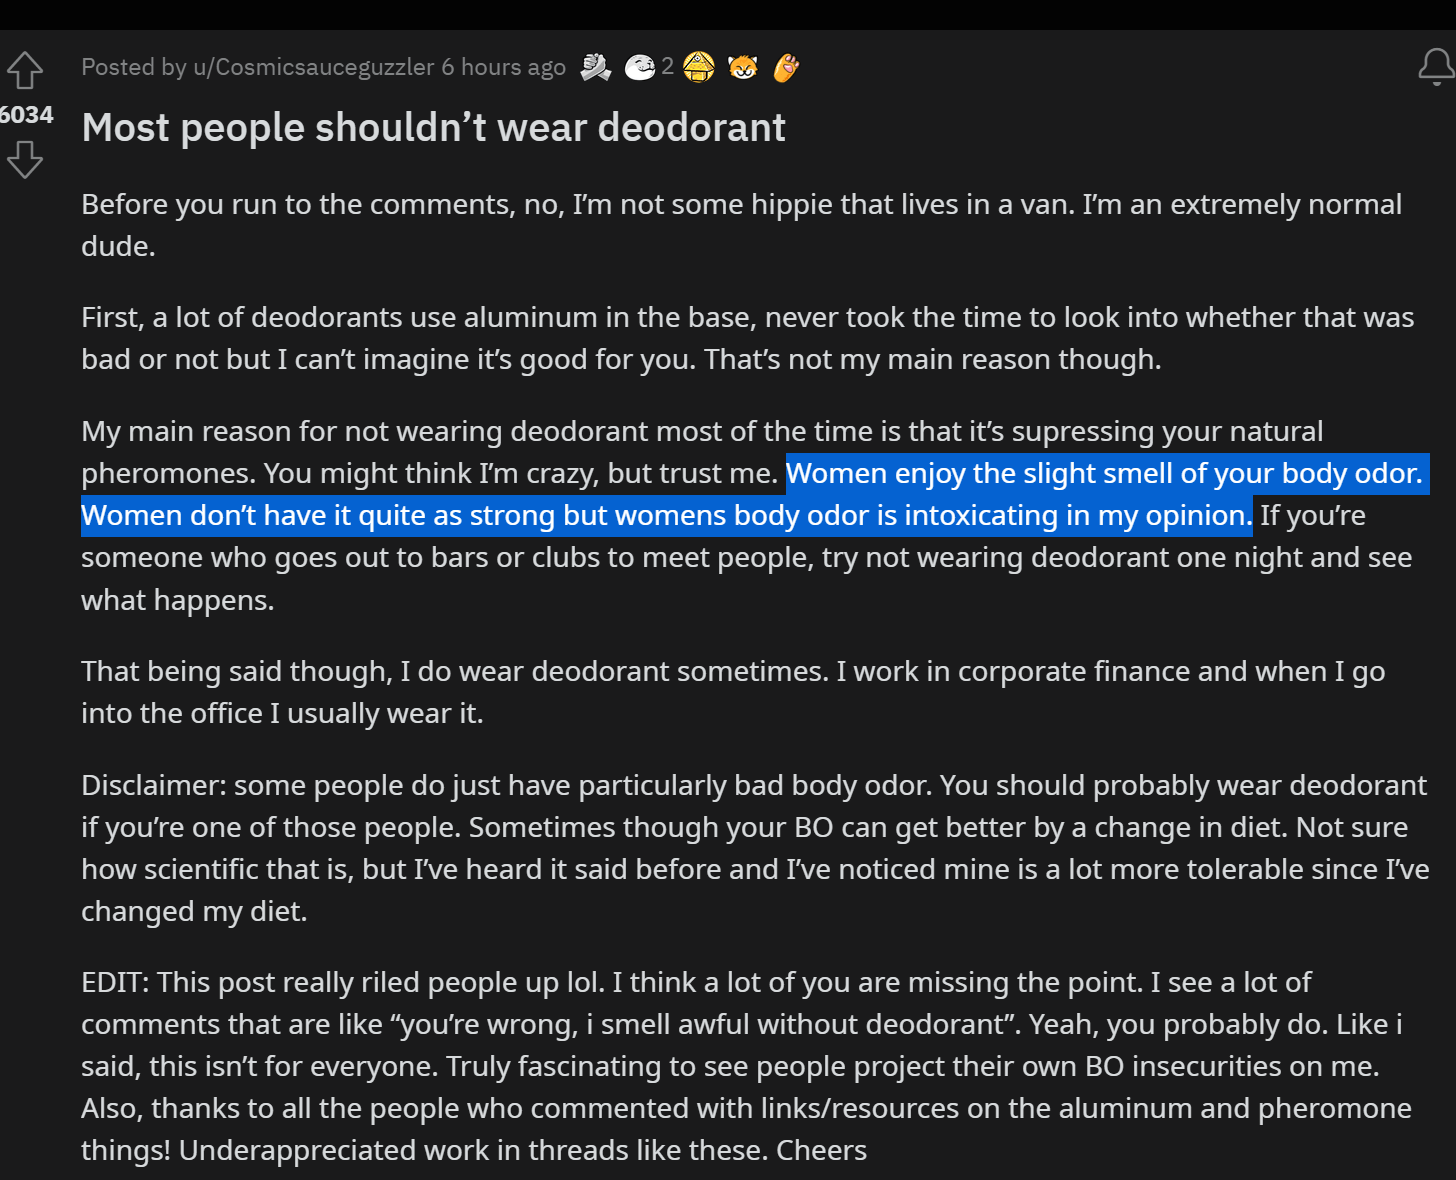
Task: Click the paragraph starting 'First, a lot of deodorants'
Action: coord(748,338)
